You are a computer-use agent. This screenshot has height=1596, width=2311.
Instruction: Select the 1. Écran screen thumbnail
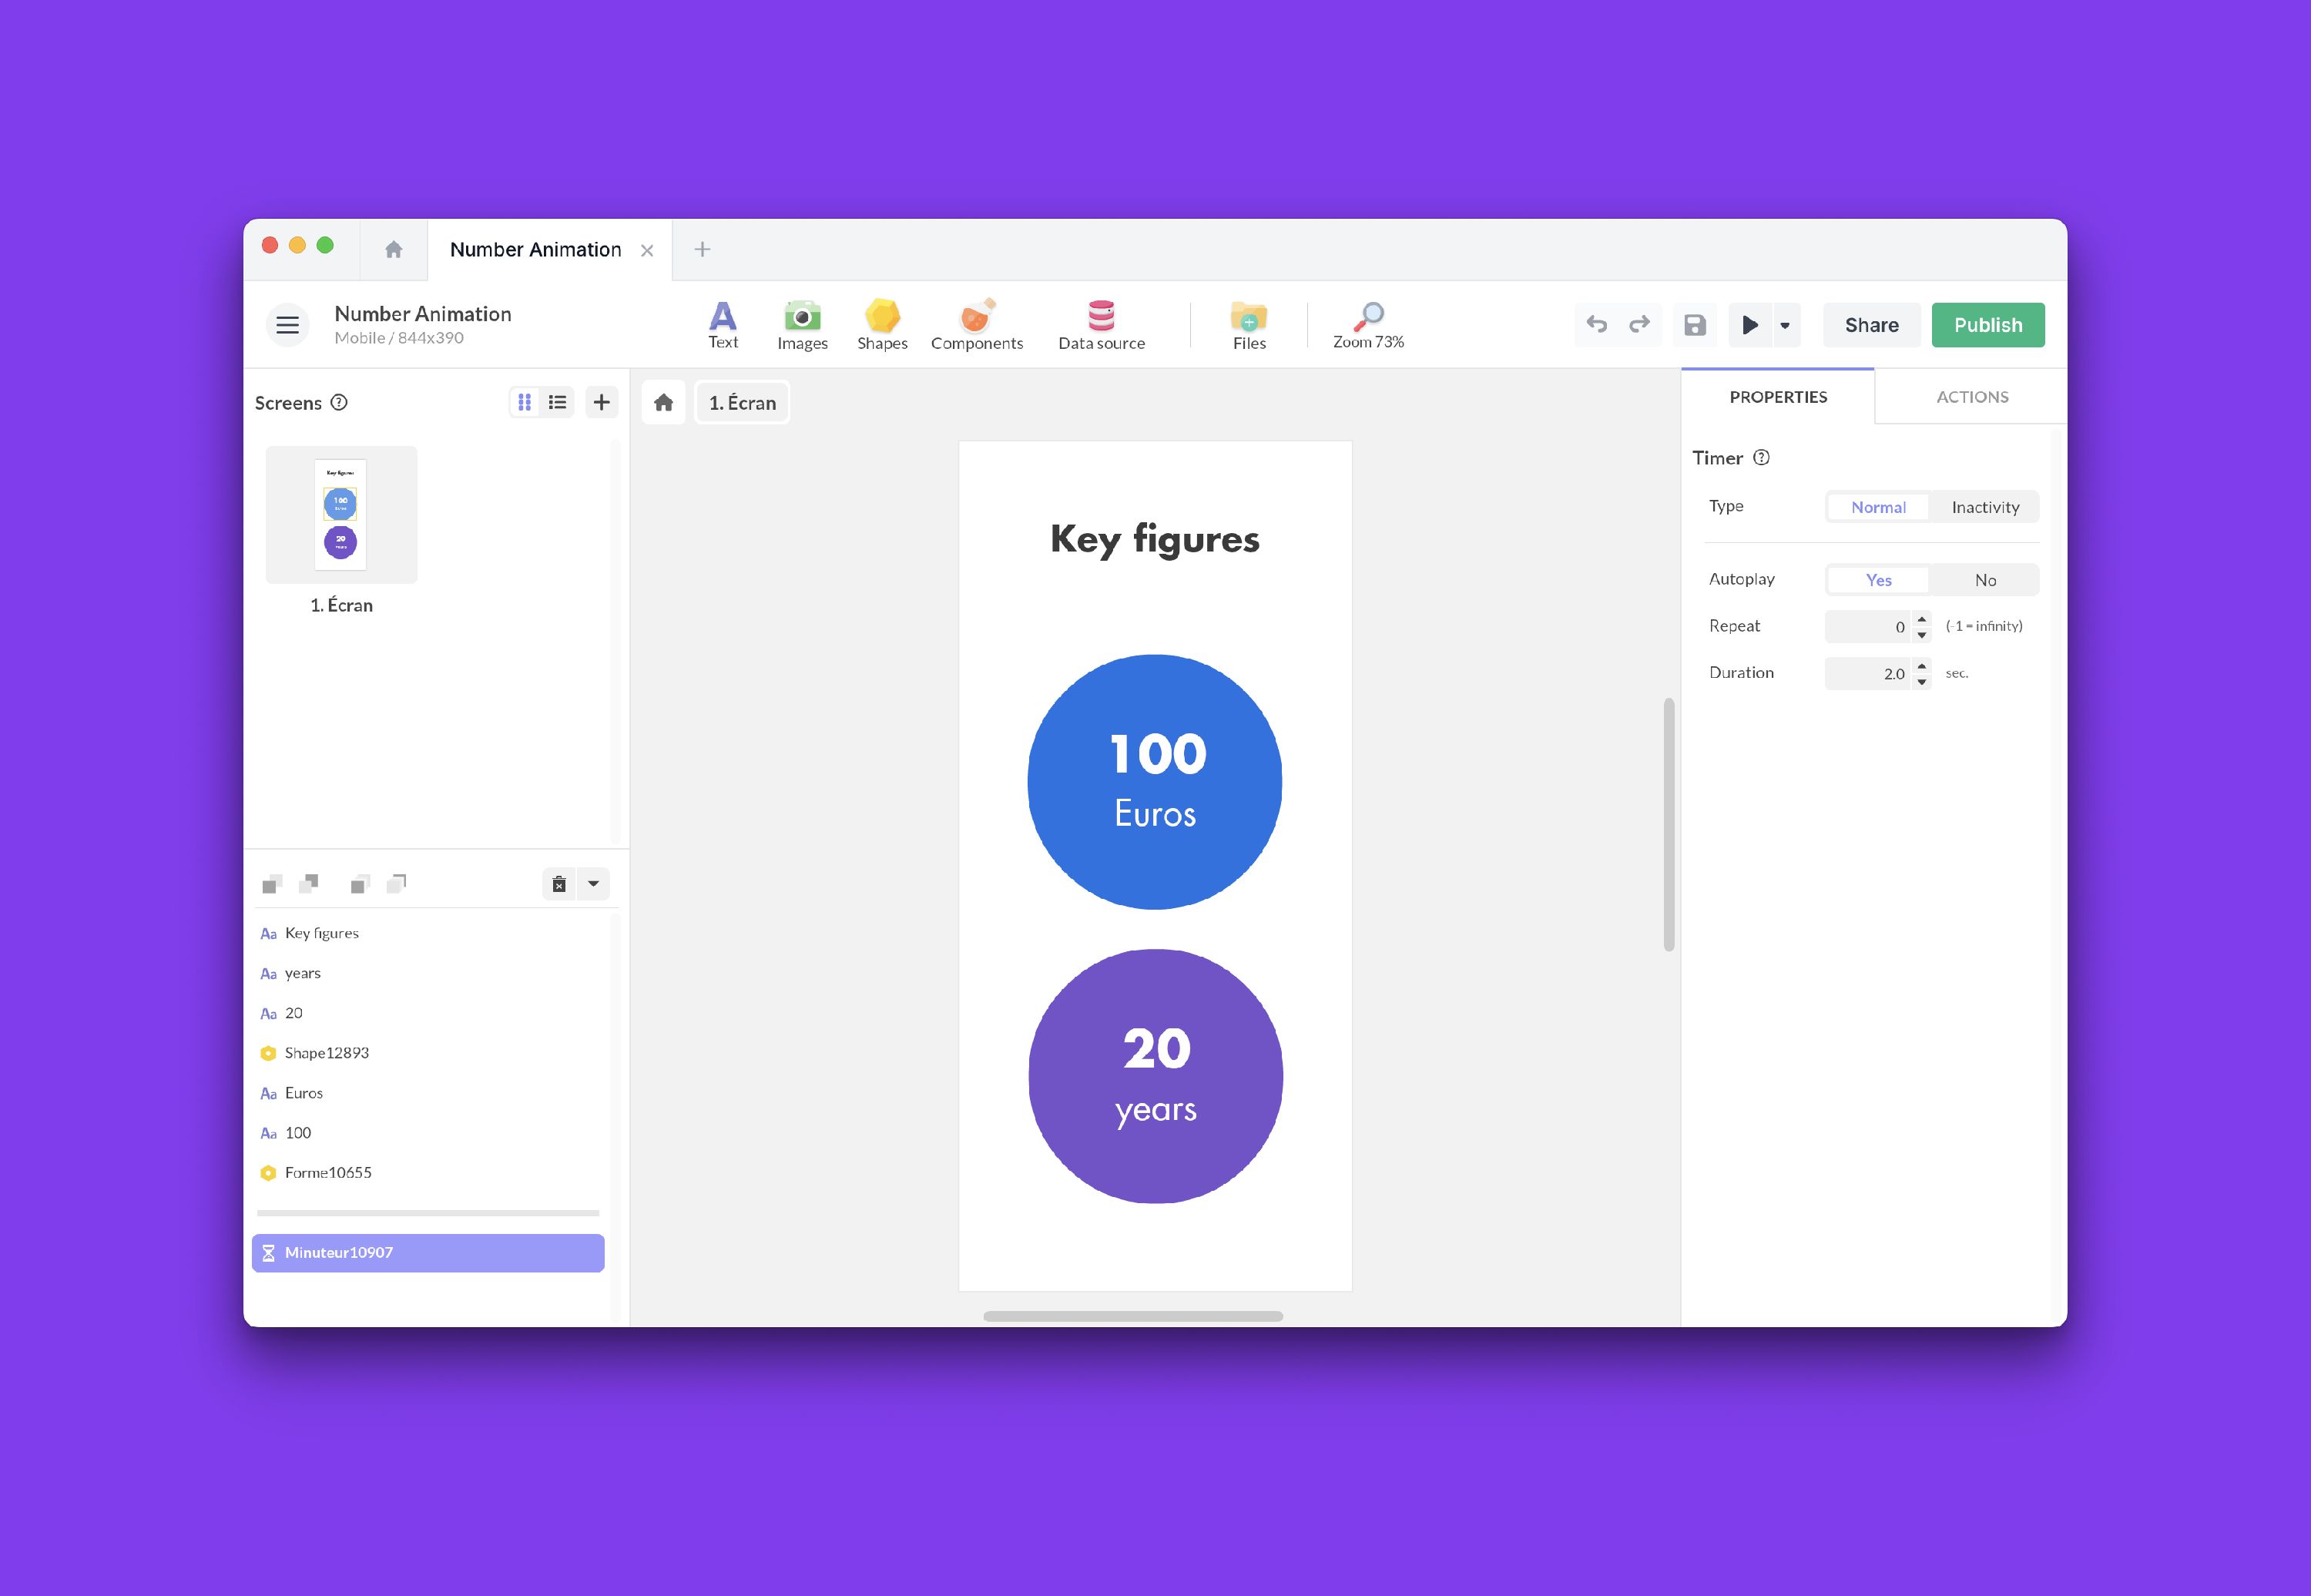click(x=341, y=515)
